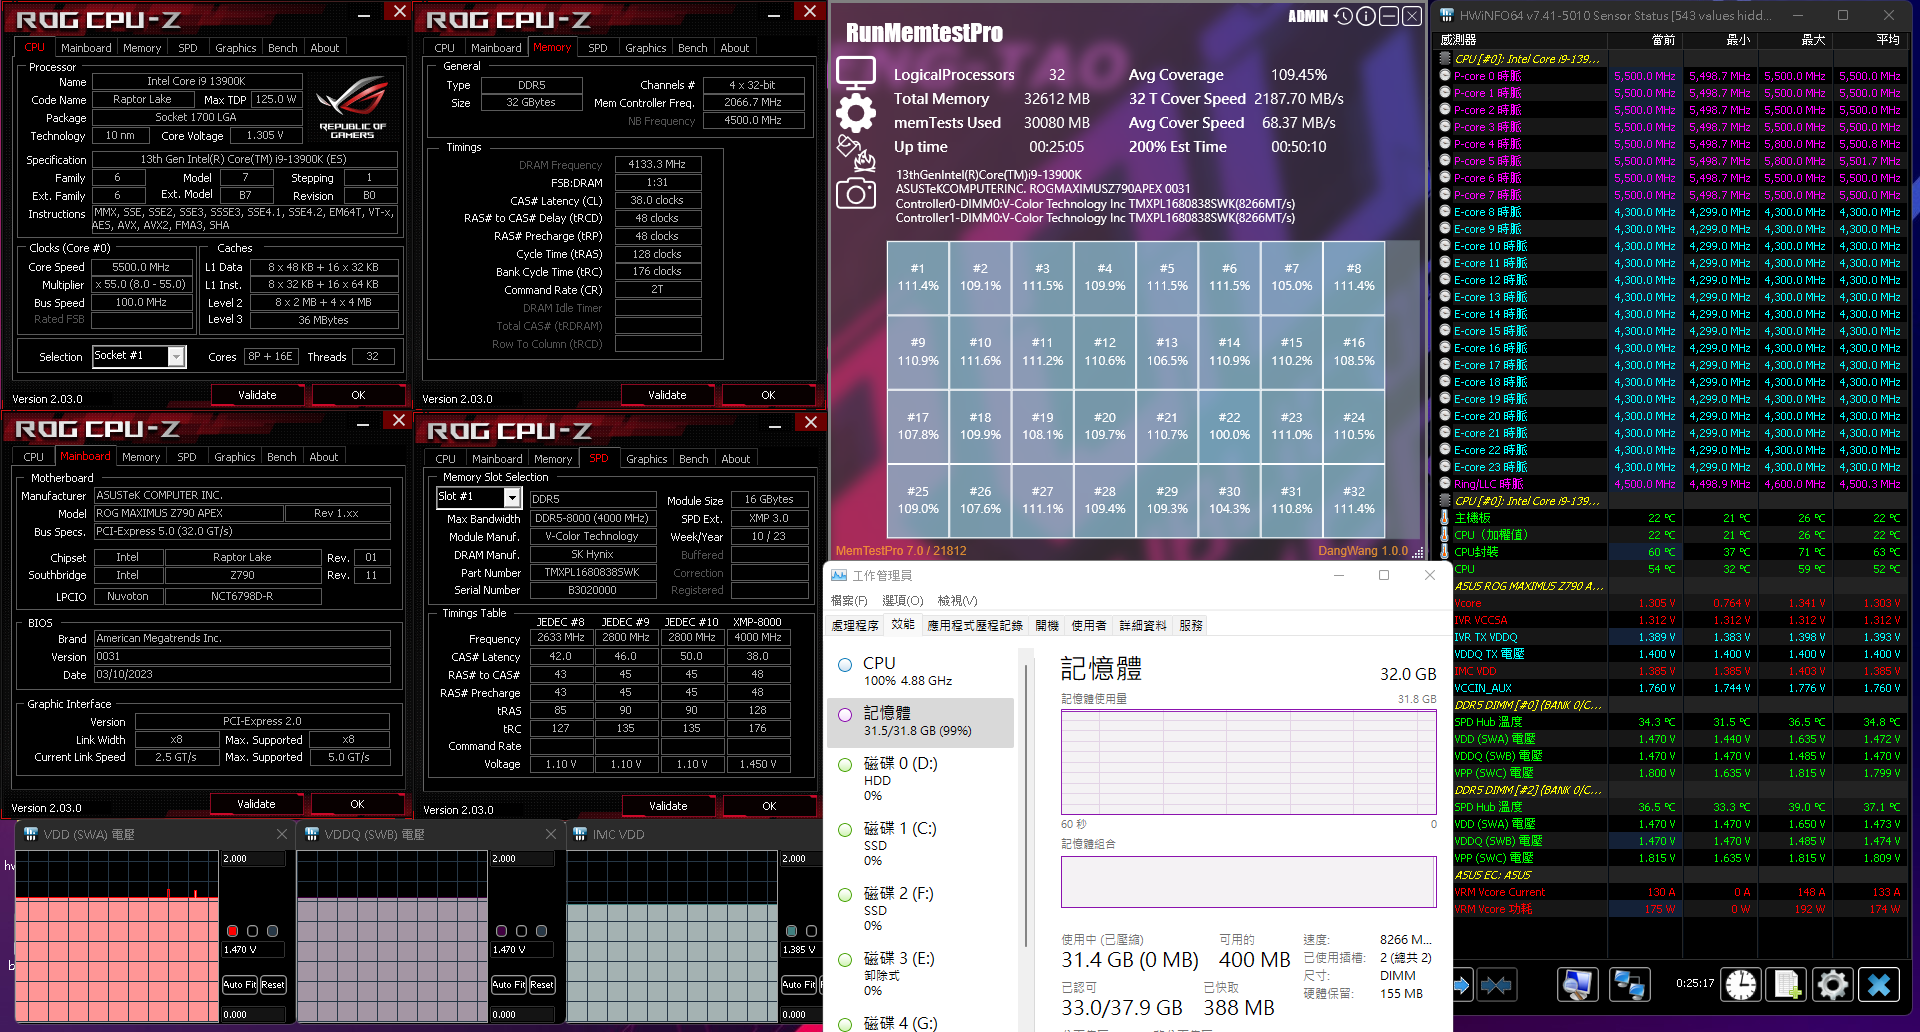Click IMC VDD graph window title icon
1920x1032 pixels.
580,834
